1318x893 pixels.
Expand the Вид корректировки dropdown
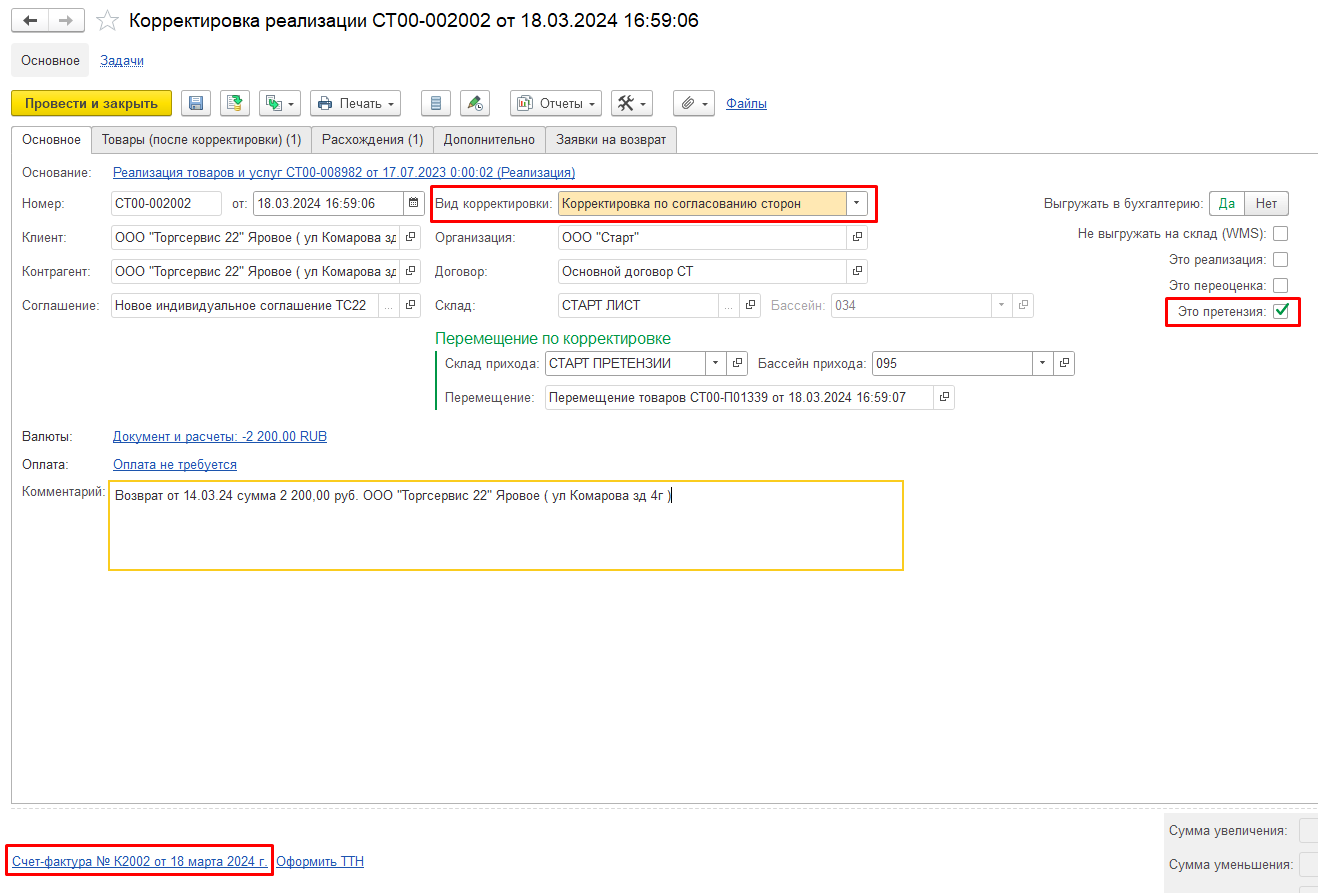point(856,204)
